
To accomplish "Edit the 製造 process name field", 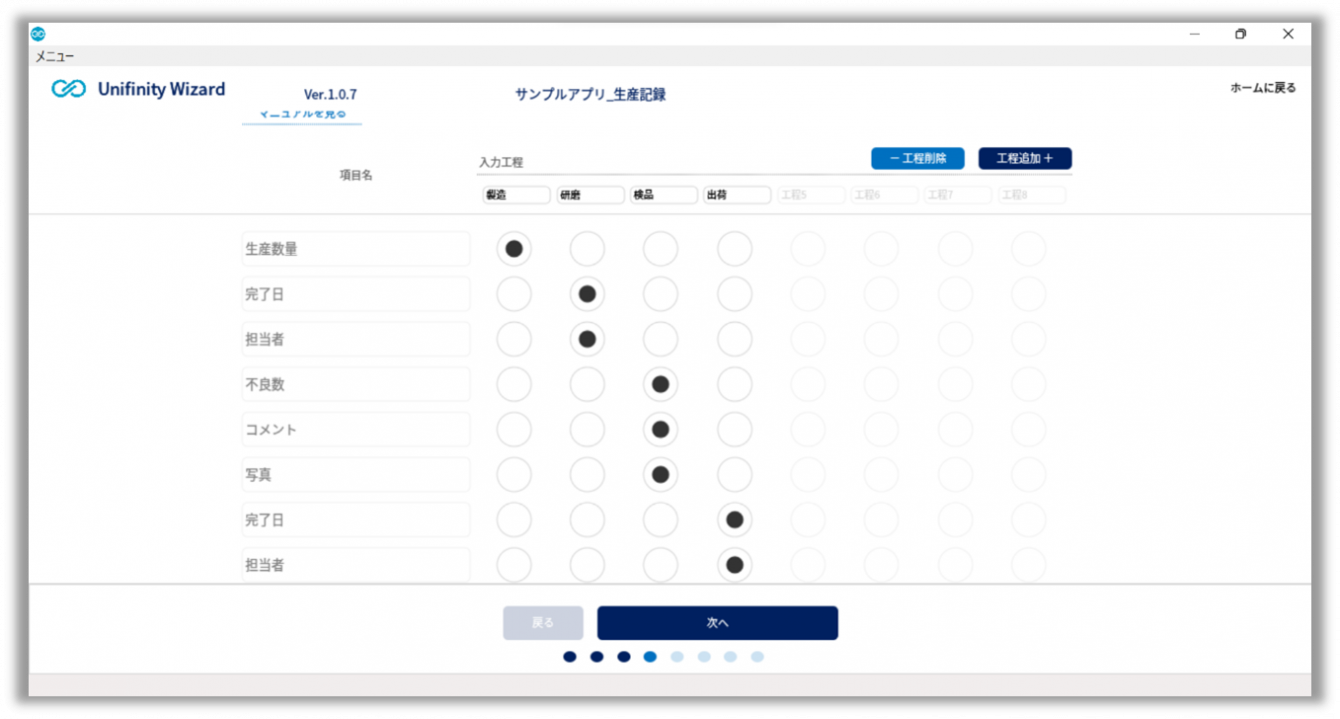I will pos(516,195).
